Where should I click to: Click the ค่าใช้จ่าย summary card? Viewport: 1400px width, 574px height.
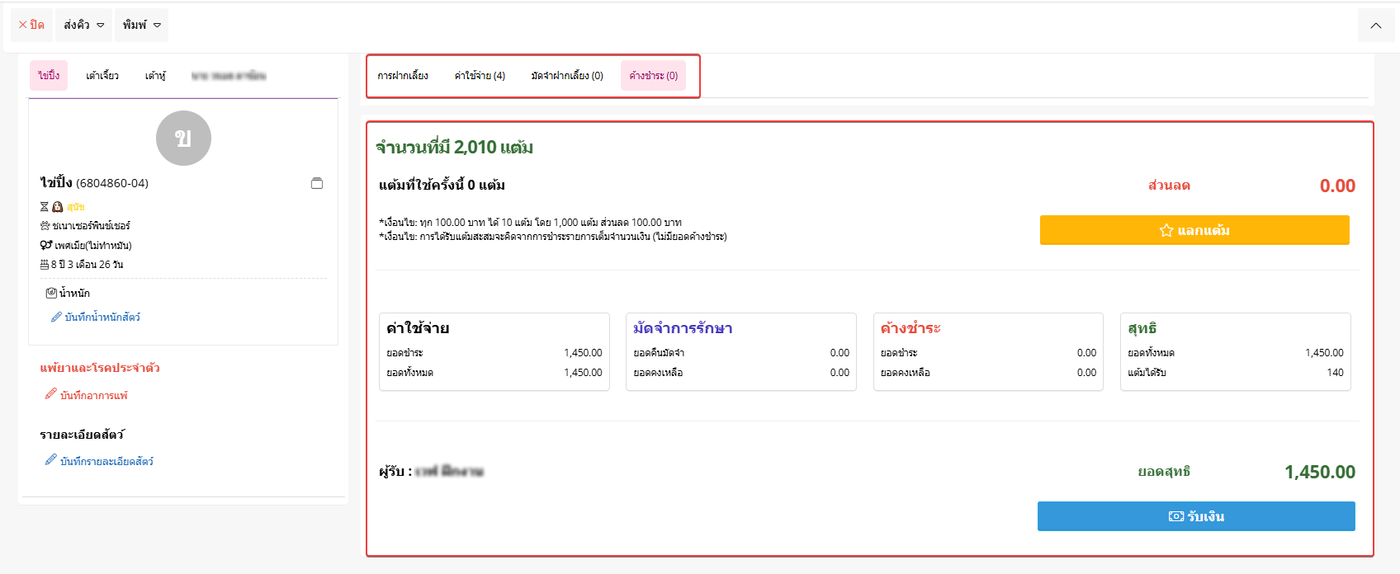494,351
